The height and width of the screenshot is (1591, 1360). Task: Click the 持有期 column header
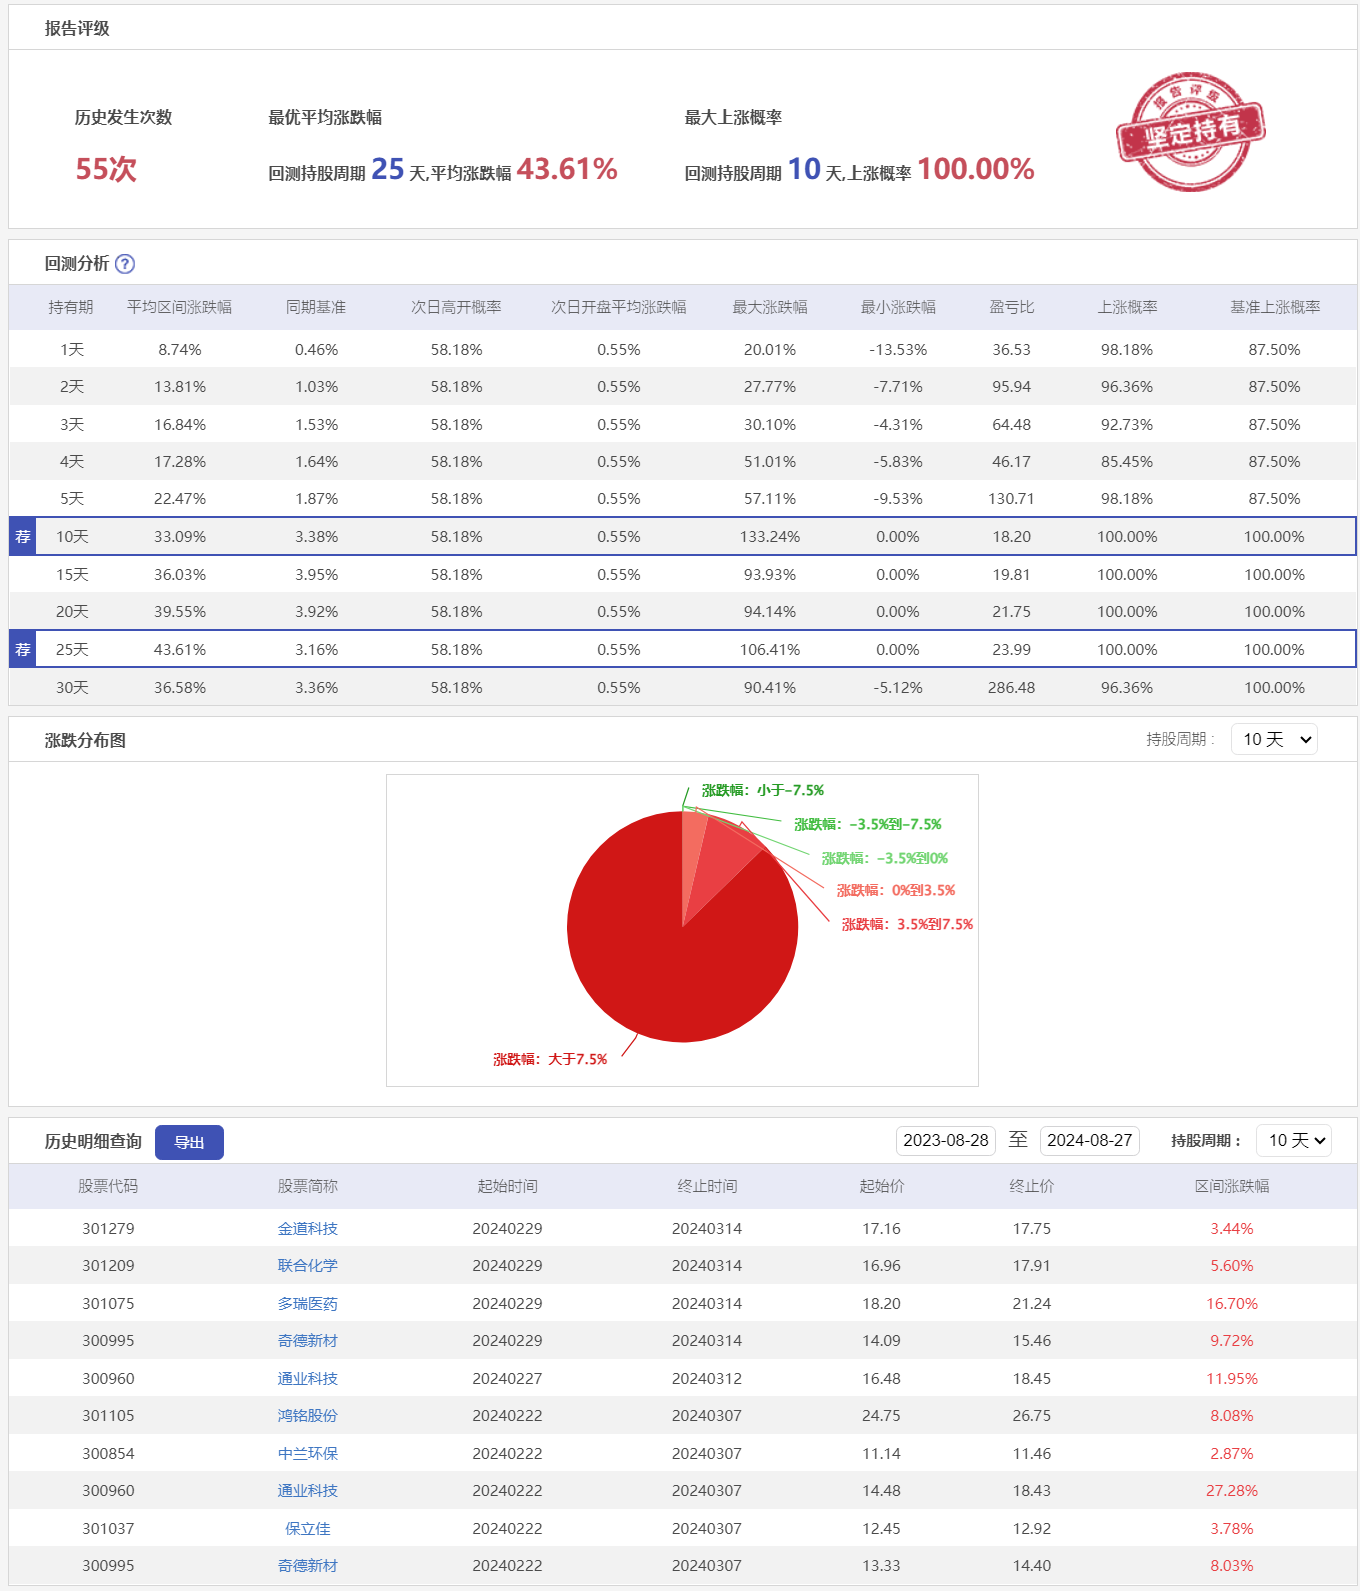71,307
